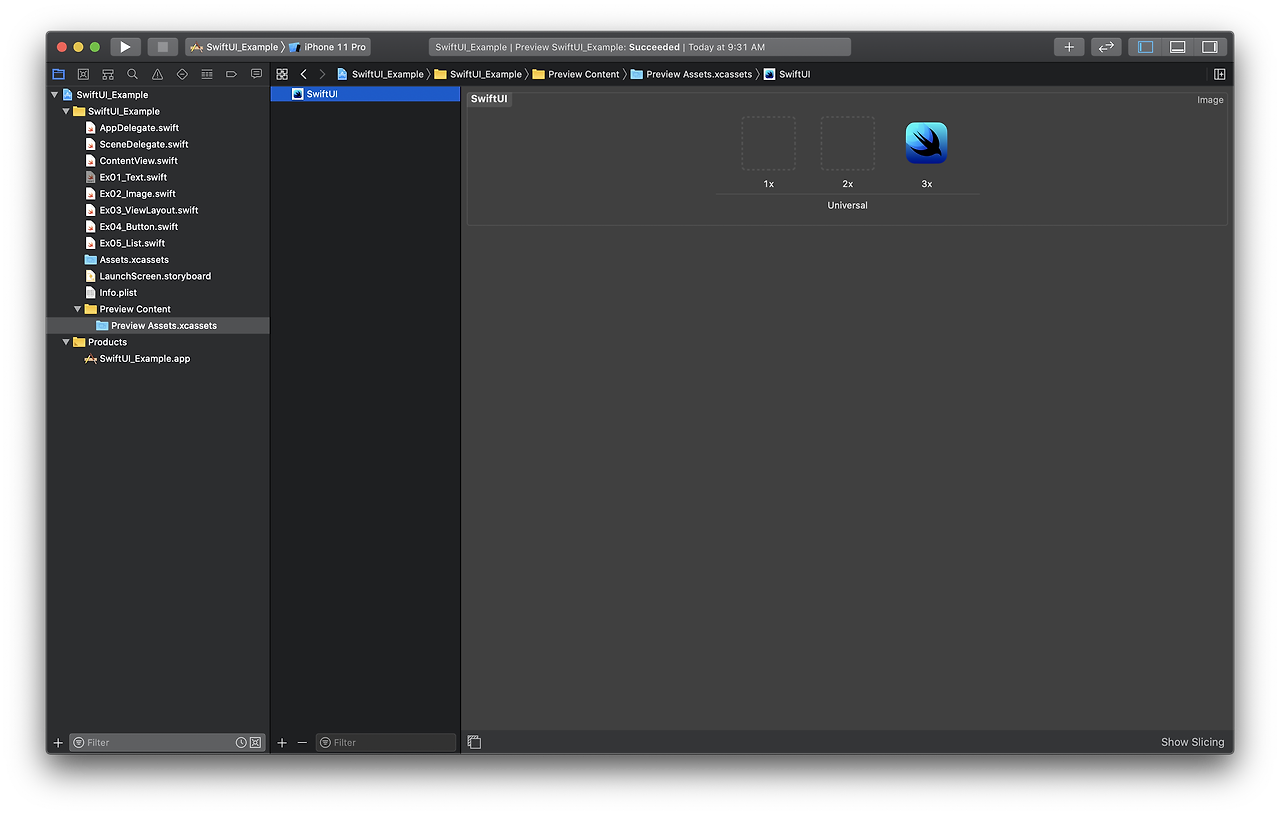Add a new editor pane
The height and width of the screenshot is (815, 1280).
click(1220, 74)
